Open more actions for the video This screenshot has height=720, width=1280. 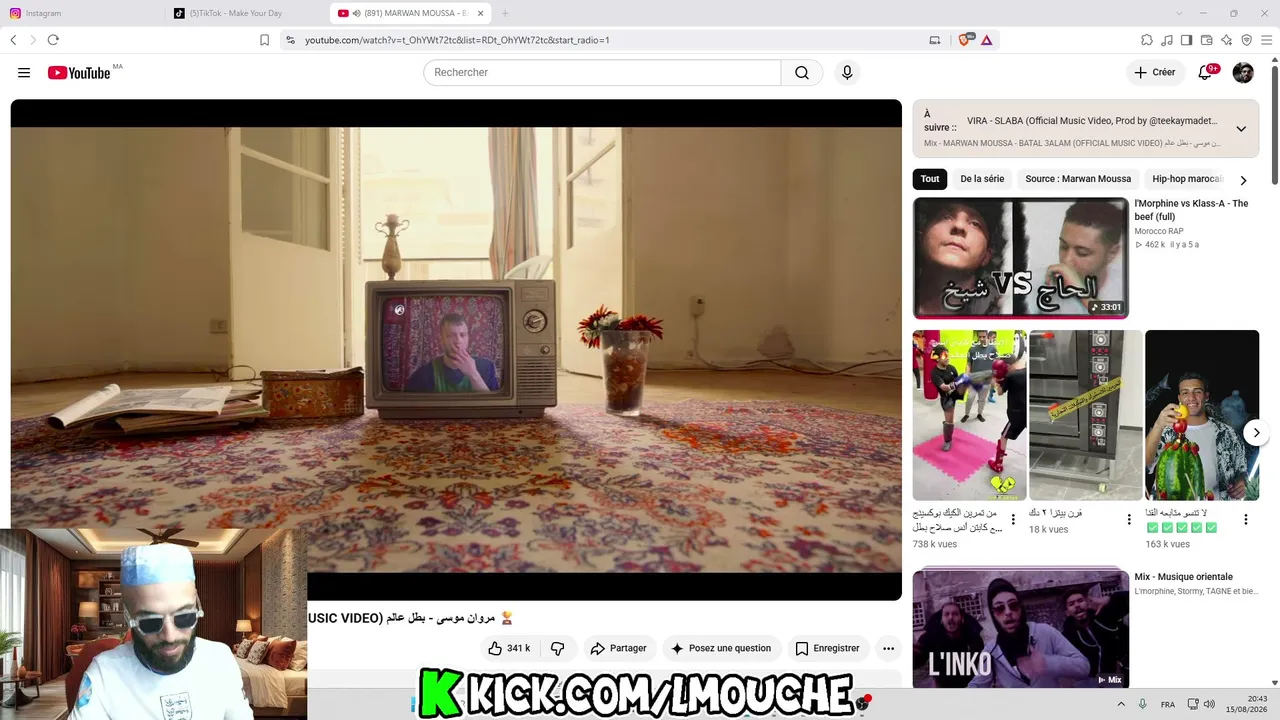pyautogui.click(x=888, y=648)
